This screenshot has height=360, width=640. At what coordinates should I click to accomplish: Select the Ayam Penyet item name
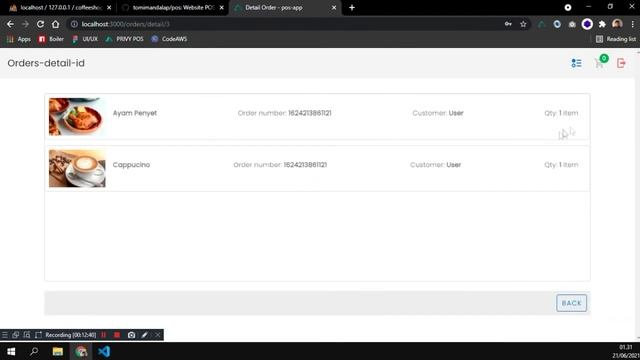click(x=135, y=113)
